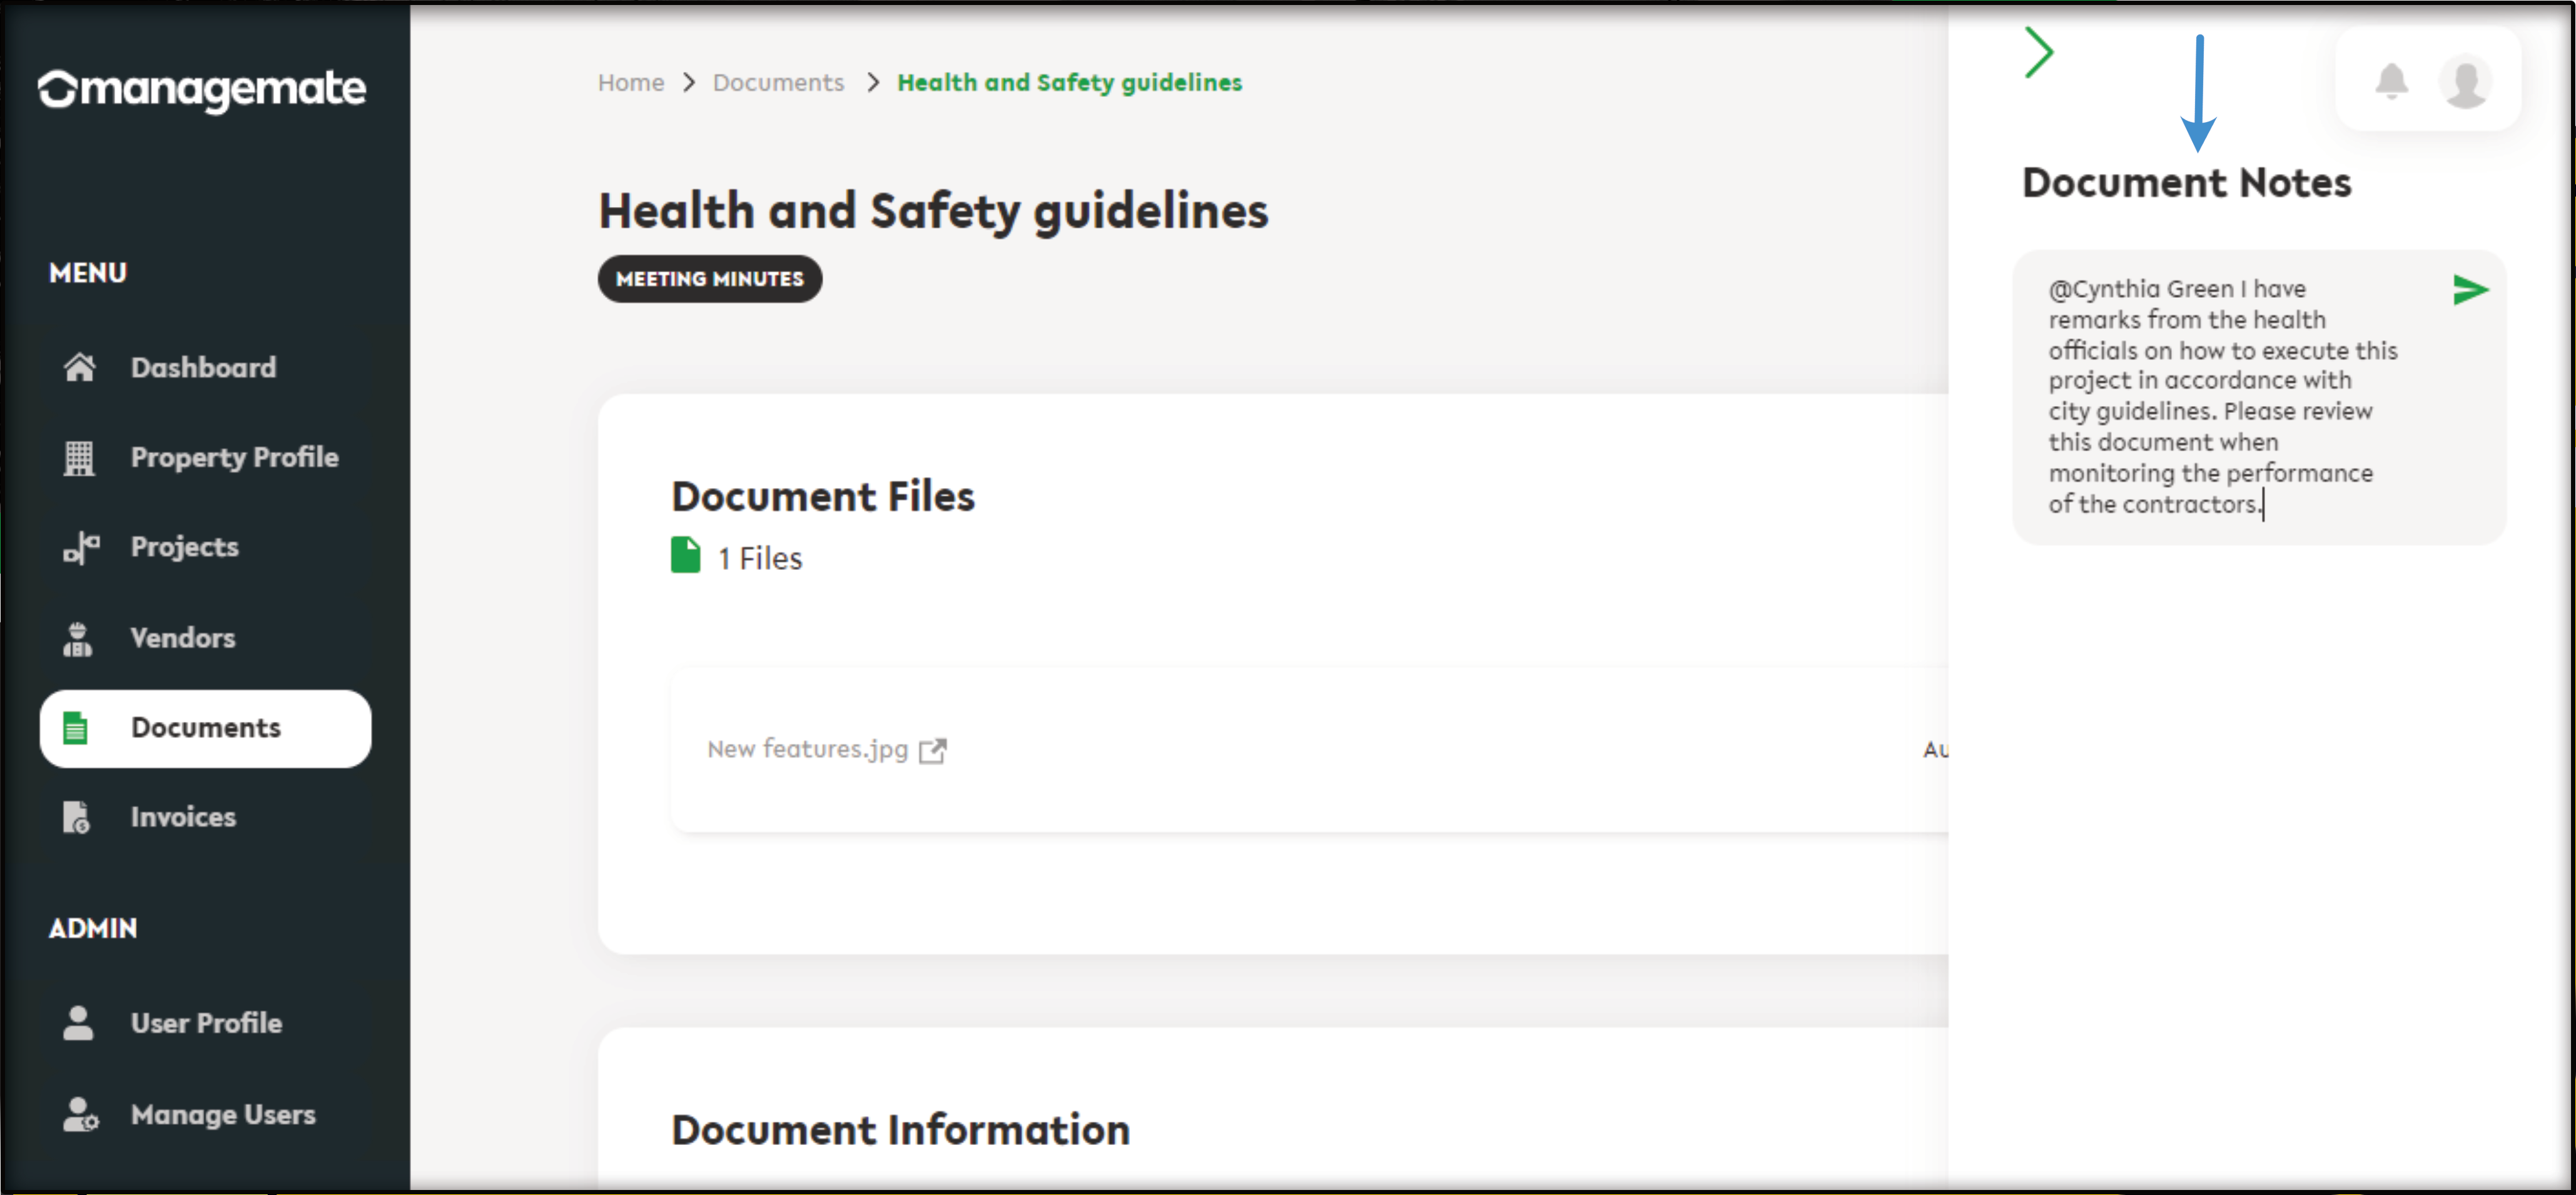Click the Meeting Minutes tag badge
This screenshot has width=2576, height=1195.
click(709, 279)
